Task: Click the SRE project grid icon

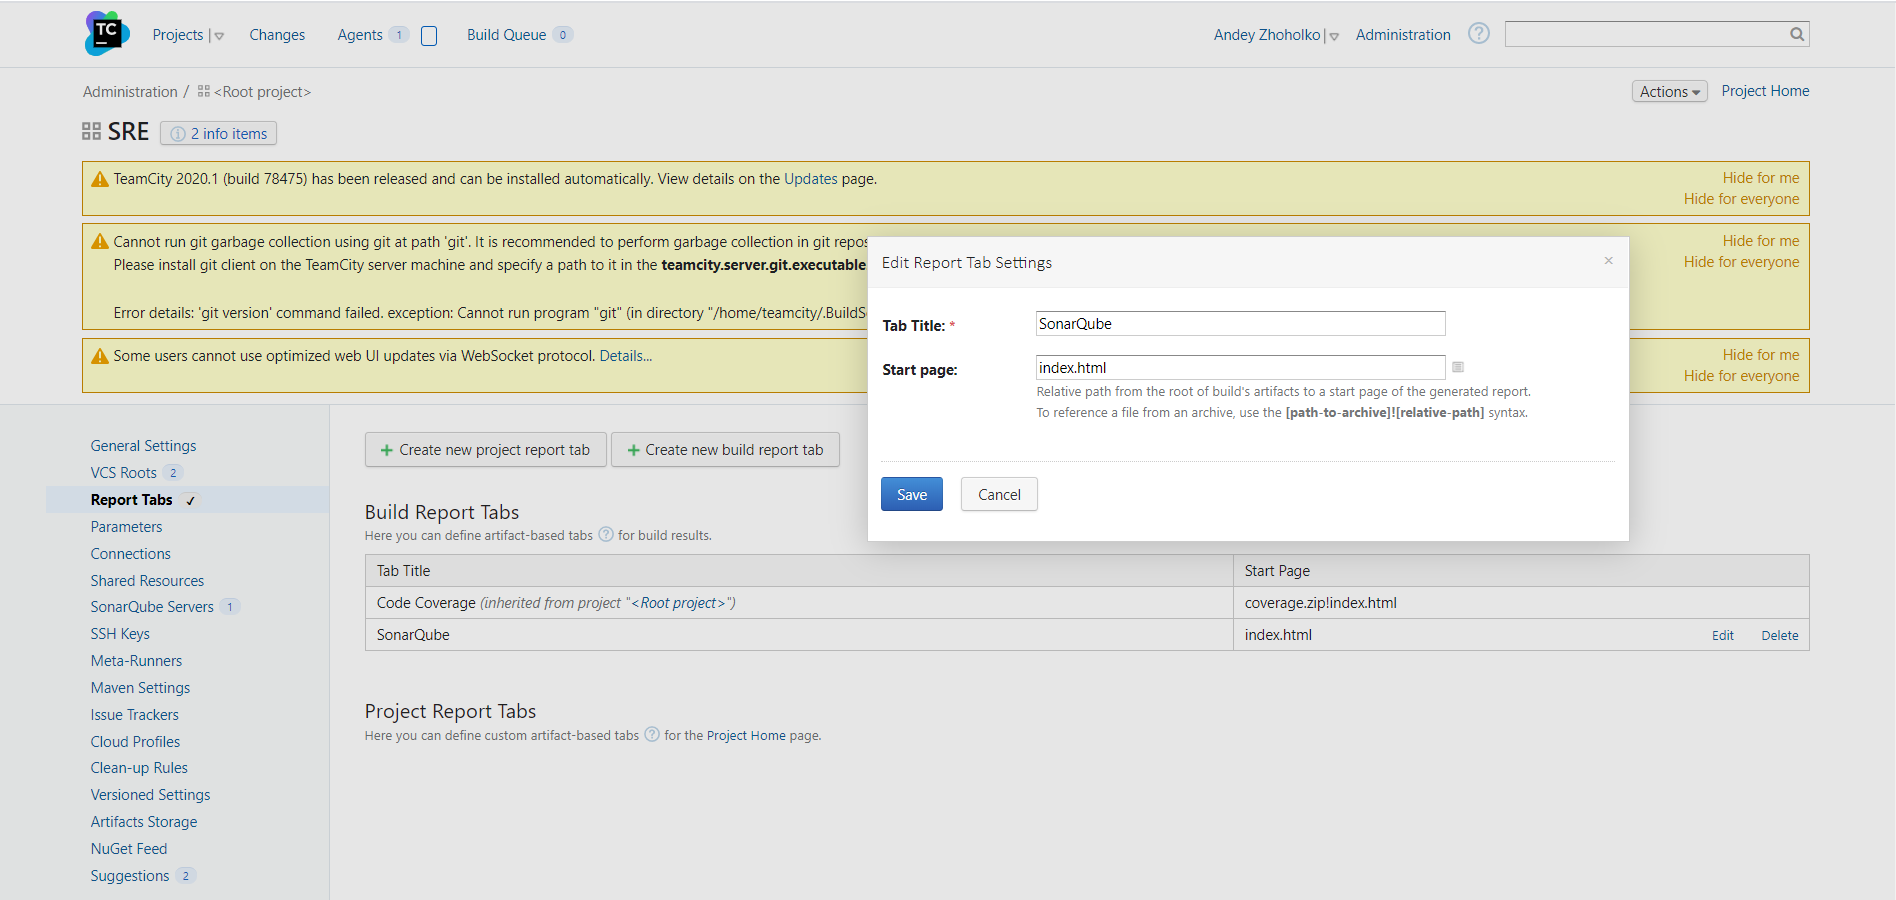Action: 91,131
